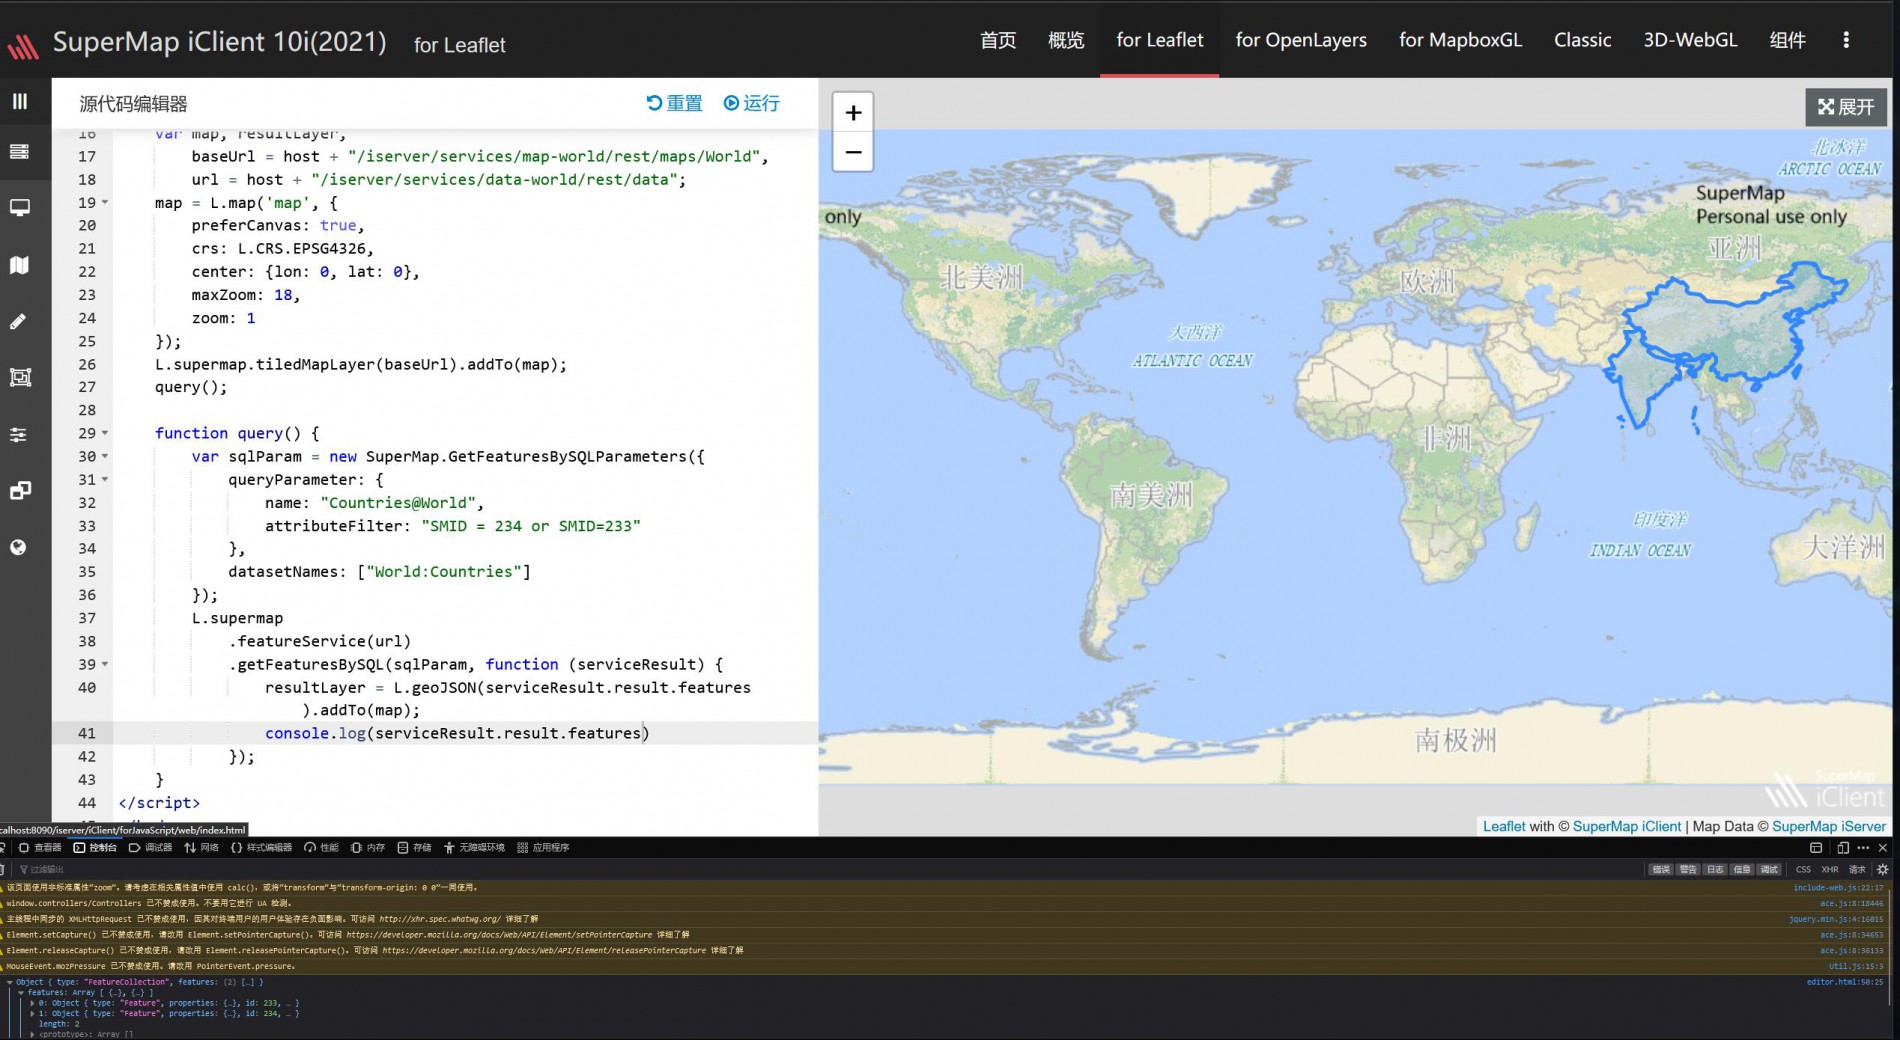The width and height of the screenshot is (1900, 1040).
Task: Toggle the 调试 console filter
Action: 1769,869
